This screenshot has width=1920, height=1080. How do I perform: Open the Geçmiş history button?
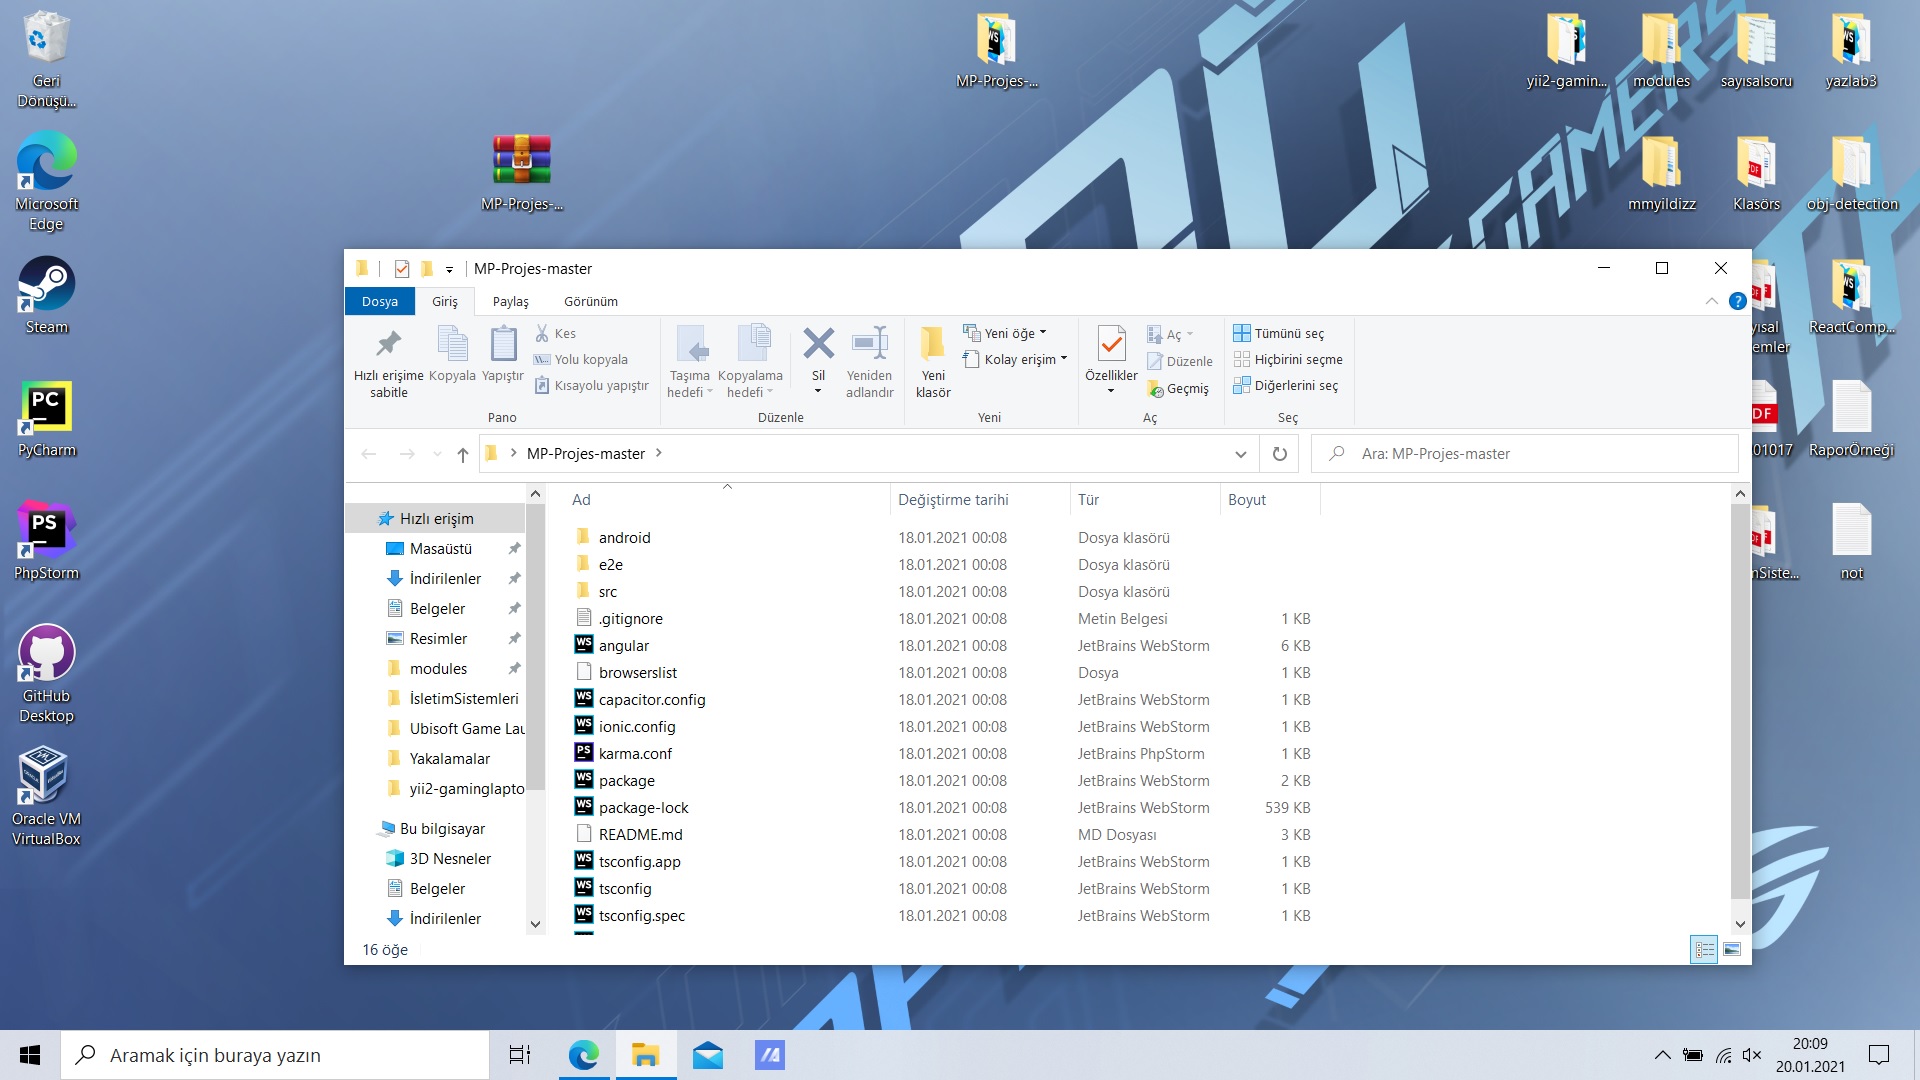click(1178, 388)
